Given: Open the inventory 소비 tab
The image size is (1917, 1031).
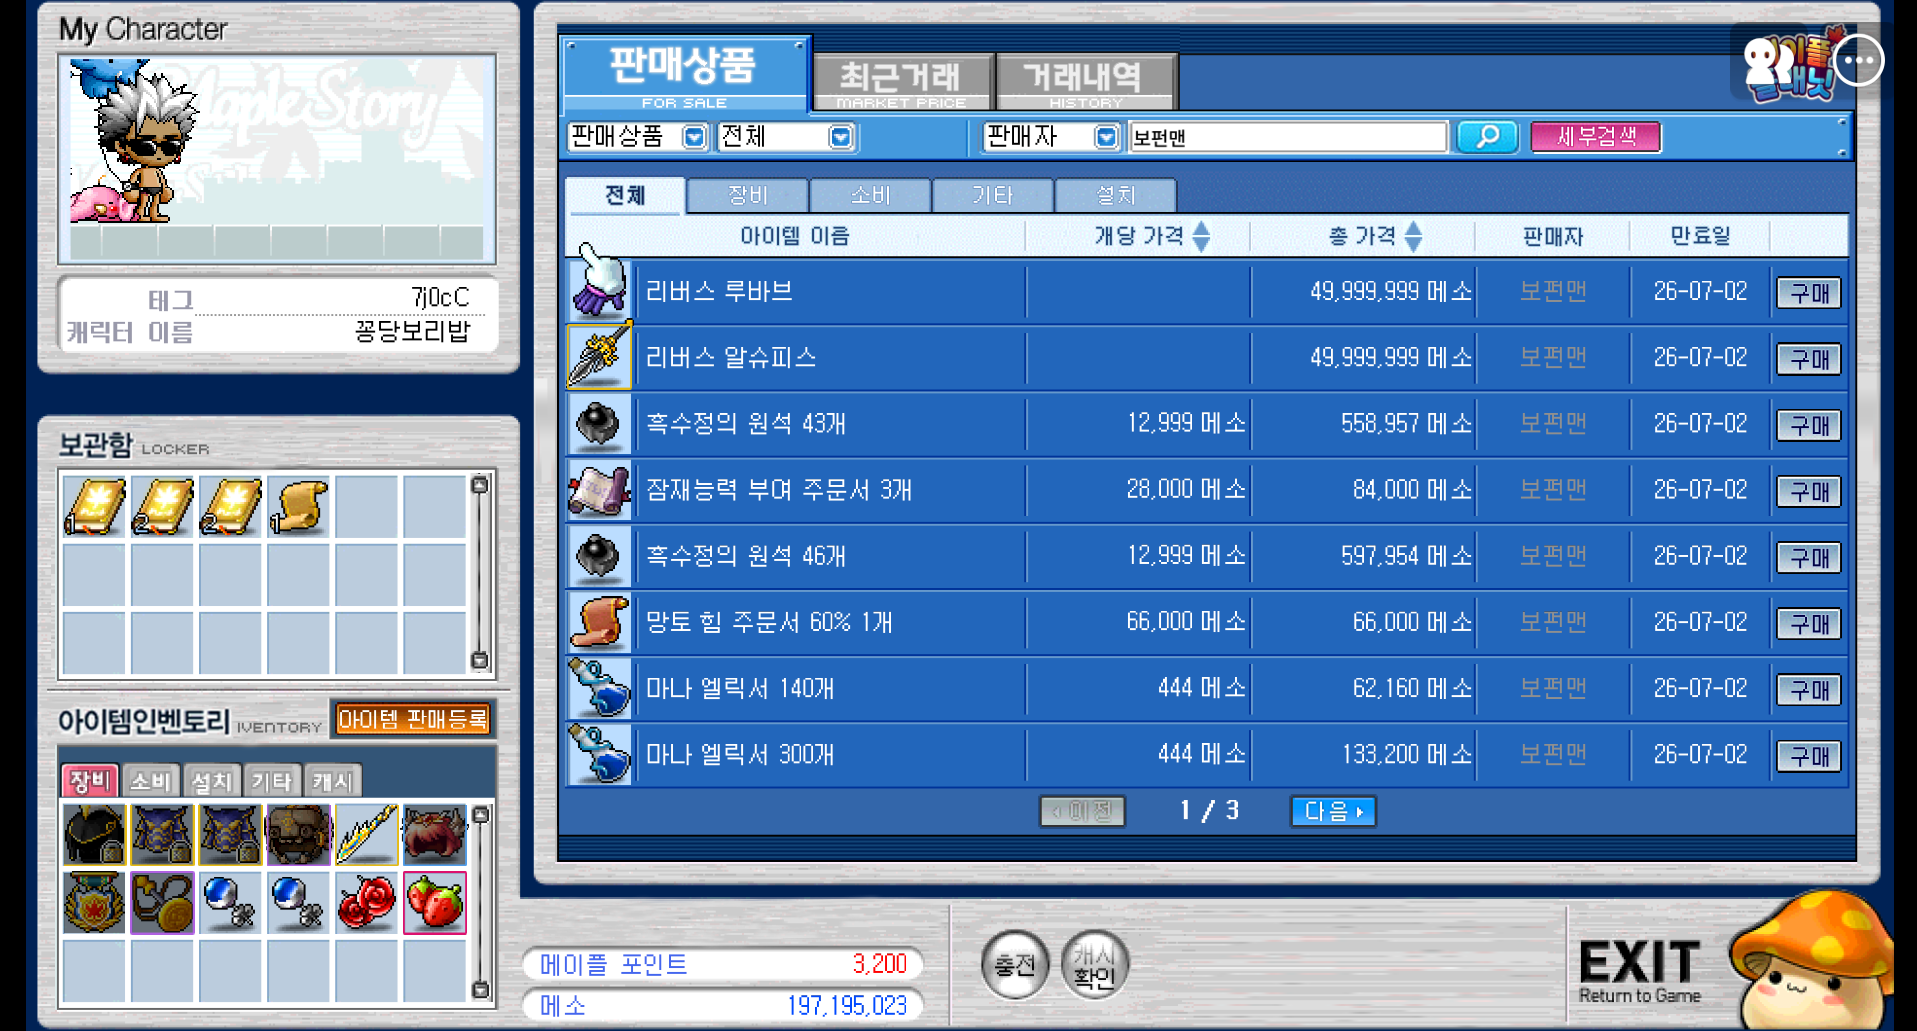Looking at the screenshot, I should (x=151, y=781).
